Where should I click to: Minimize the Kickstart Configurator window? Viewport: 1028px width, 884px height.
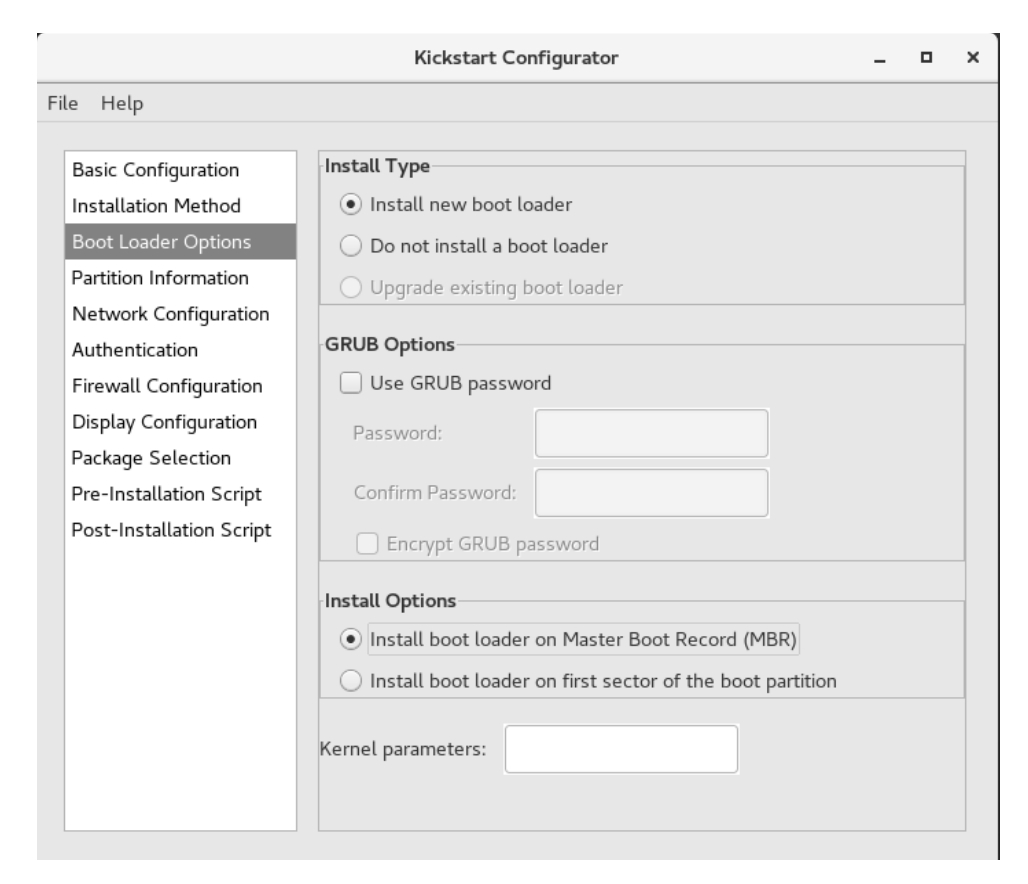(880, 60)
